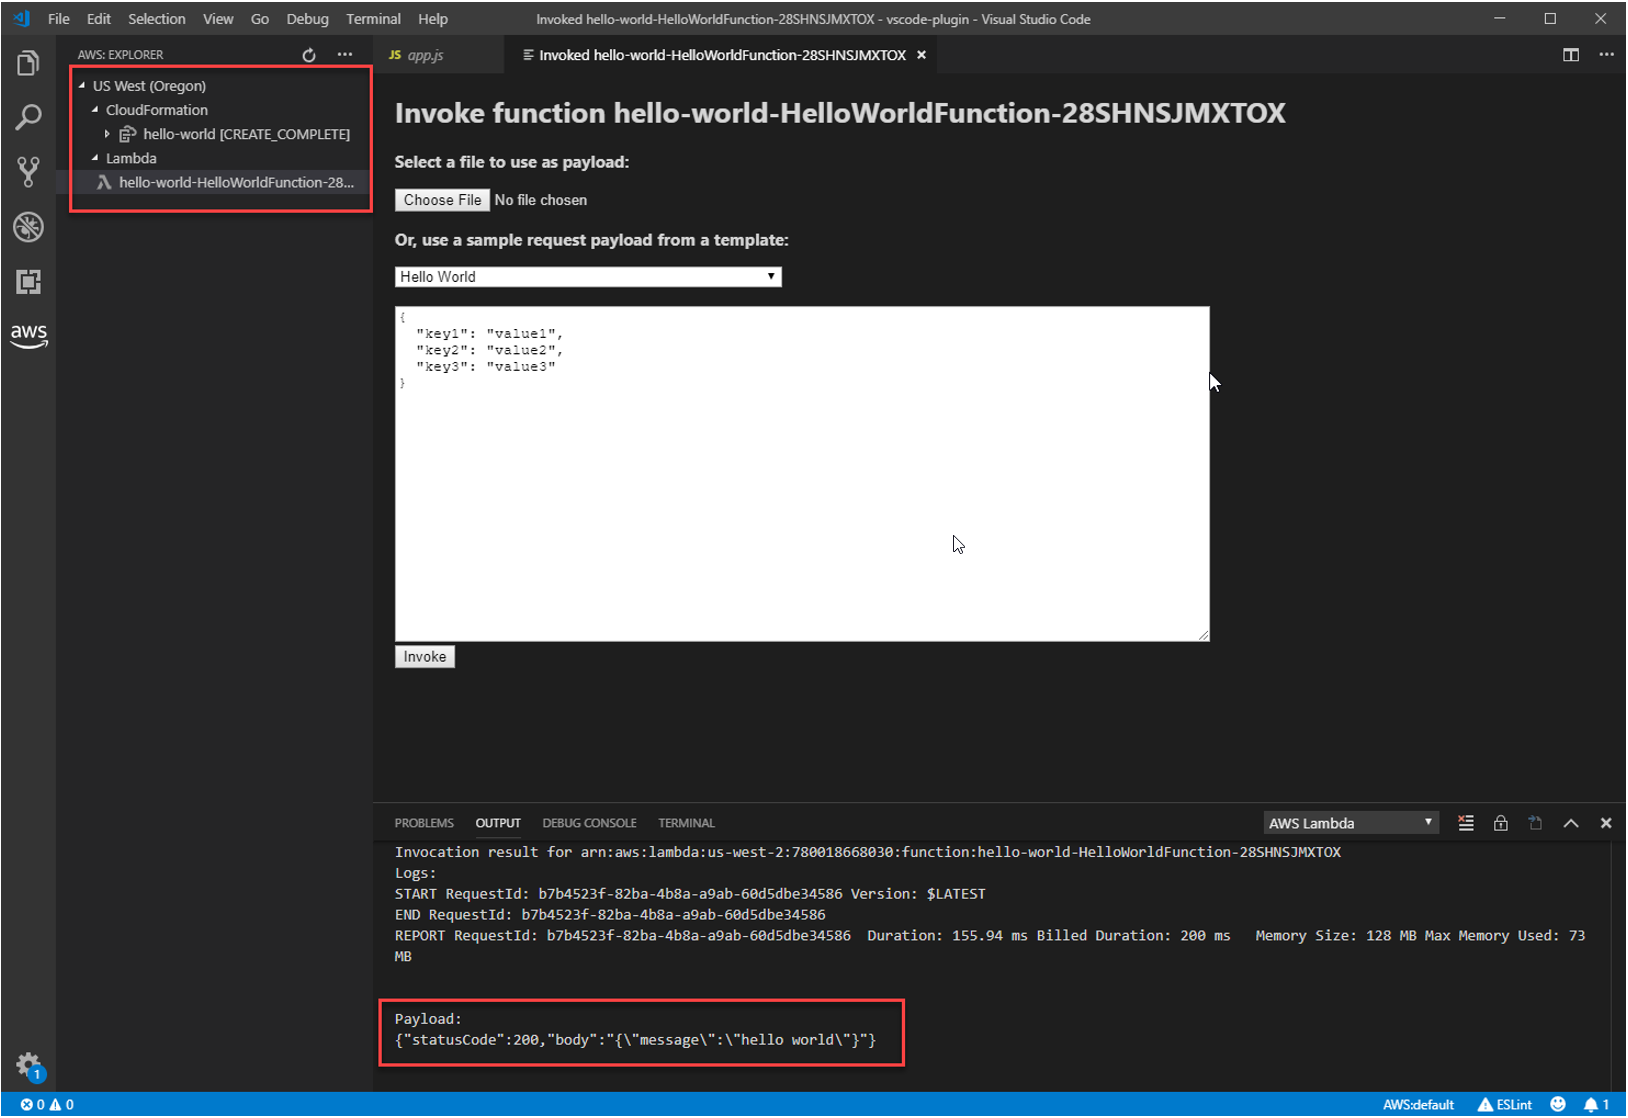Click the VS Code logo icon
Image resolution: width=1628 pixels, height=1118 pixels.
tap(22, 19)
